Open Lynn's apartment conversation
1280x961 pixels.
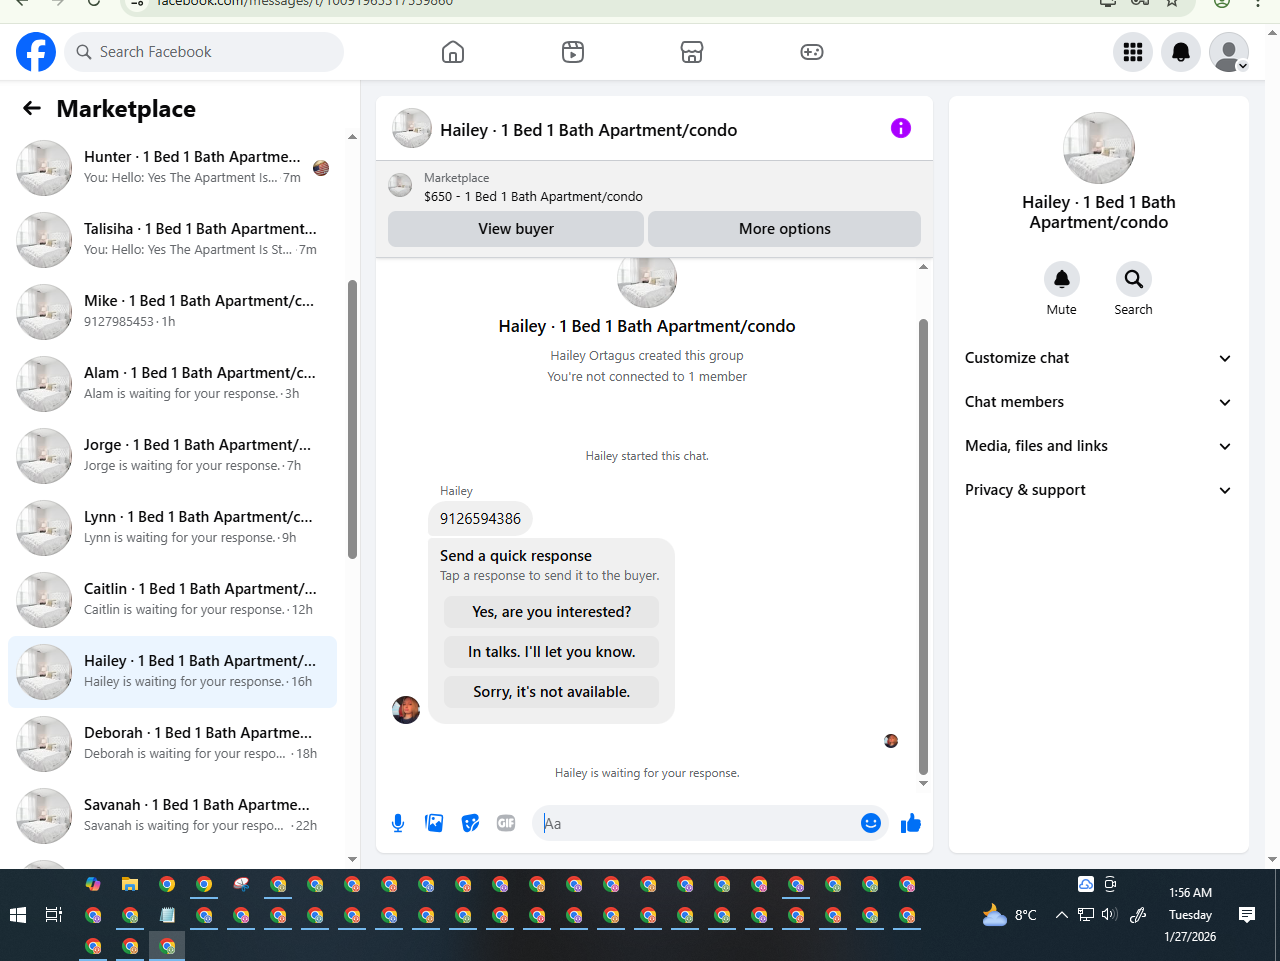point(172,528)
